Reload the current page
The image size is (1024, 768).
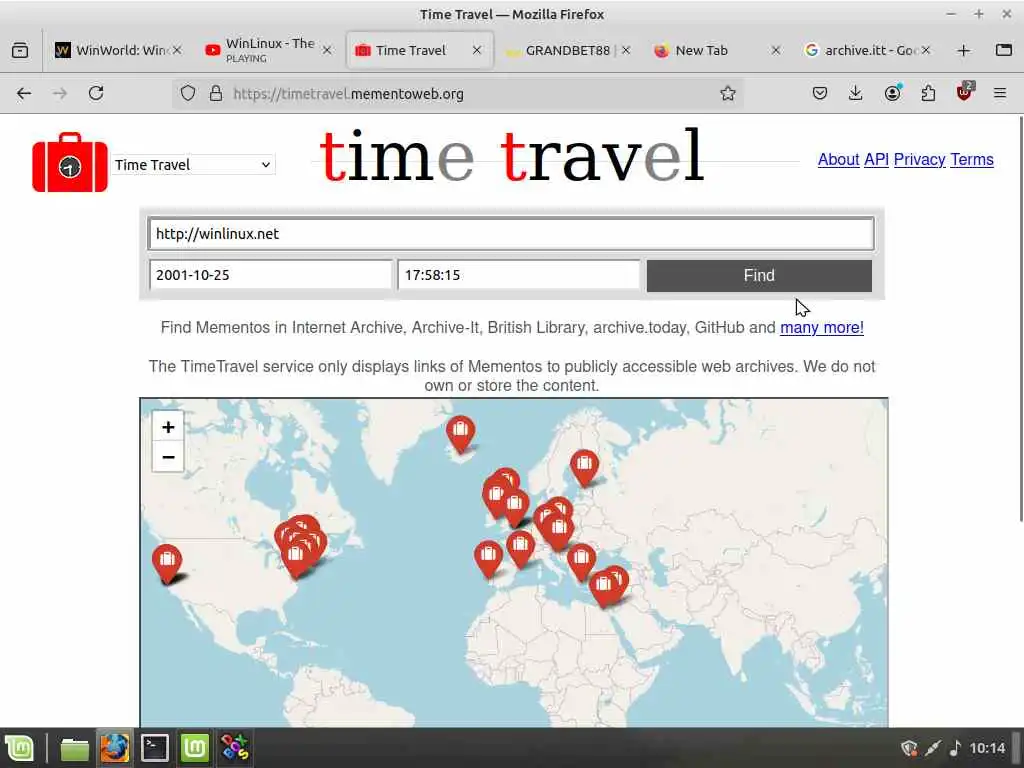tap(96, 93)
